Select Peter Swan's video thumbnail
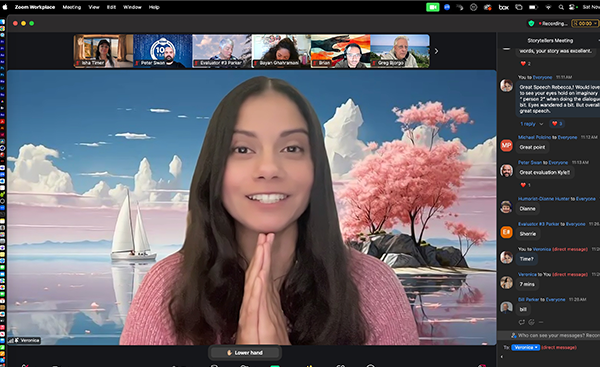 (x=162, y=51)
